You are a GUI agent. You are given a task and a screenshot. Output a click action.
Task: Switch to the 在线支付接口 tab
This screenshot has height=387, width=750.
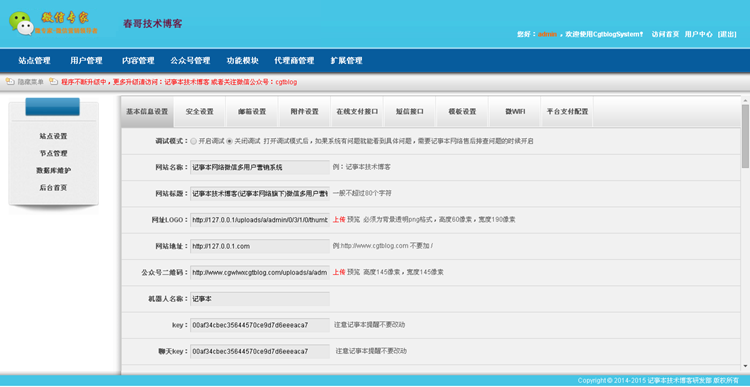coord(357,111)
